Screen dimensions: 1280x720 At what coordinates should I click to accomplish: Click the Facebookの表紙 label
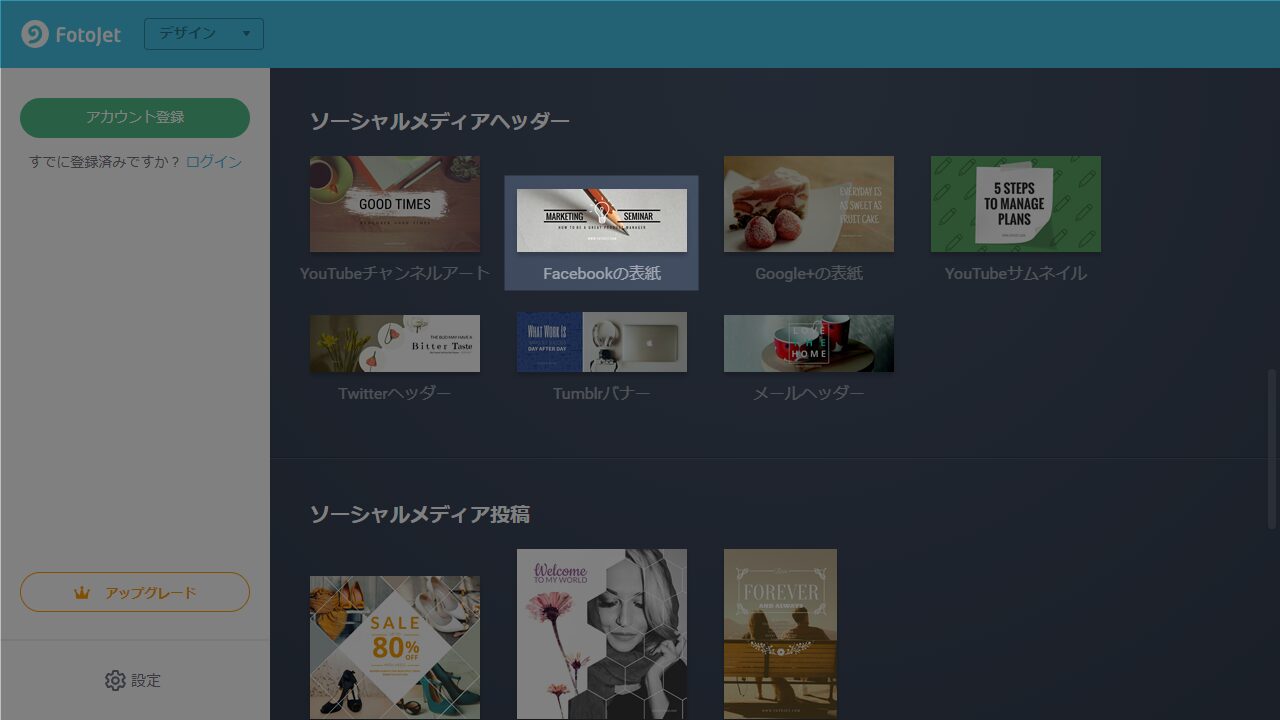[x=602, y=273]
